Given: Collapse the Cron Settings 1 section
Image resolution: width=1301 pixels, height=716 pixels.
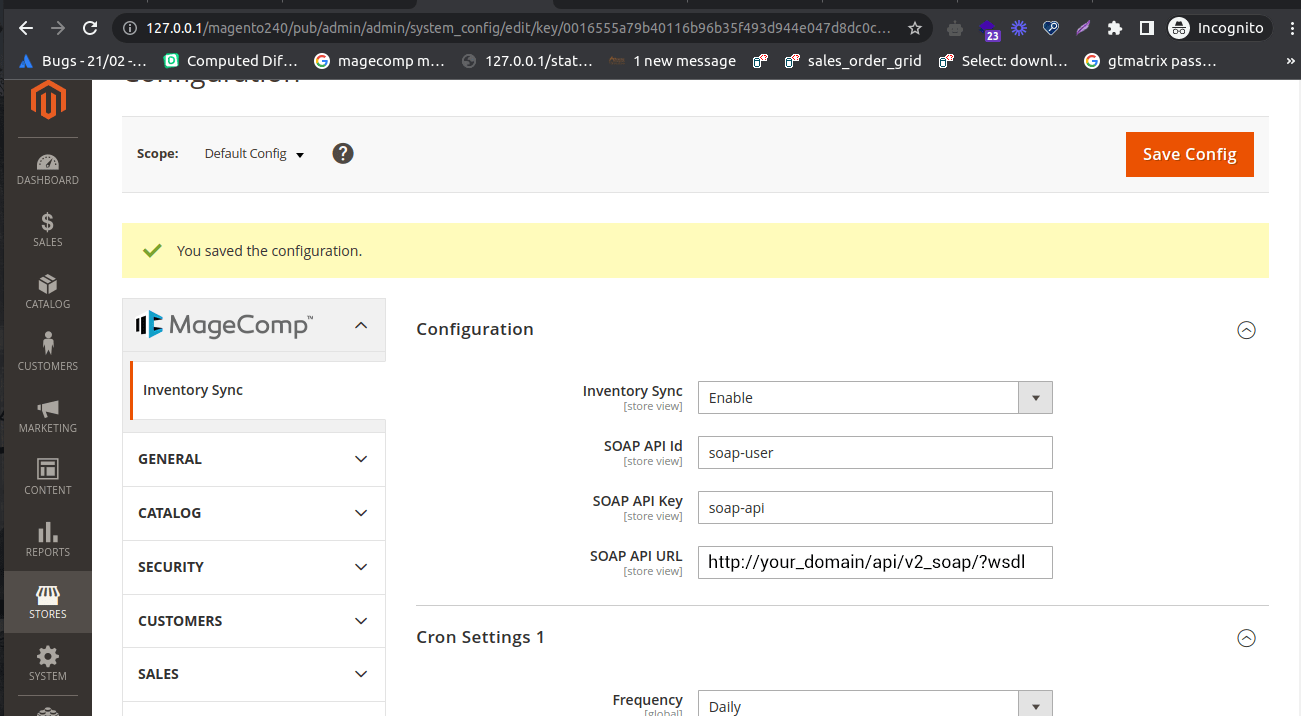Looking at the screenshot, I should pyautogui.click(x=1246, y=637).
